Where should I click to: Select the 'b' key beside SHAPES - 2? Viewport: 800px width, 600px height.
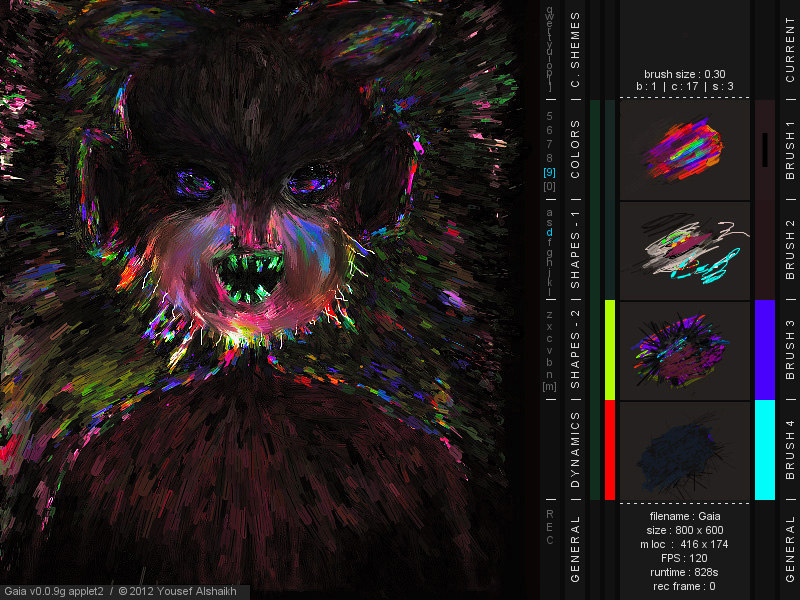[549, 362]
